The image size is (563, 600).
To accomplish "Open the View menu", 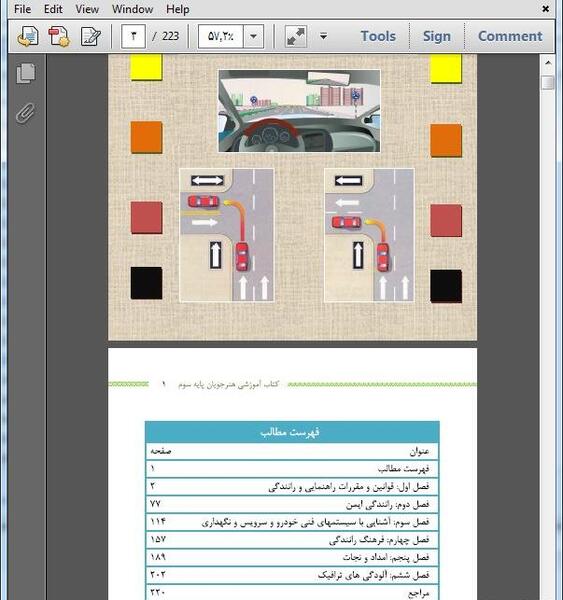I will point(87,9).
